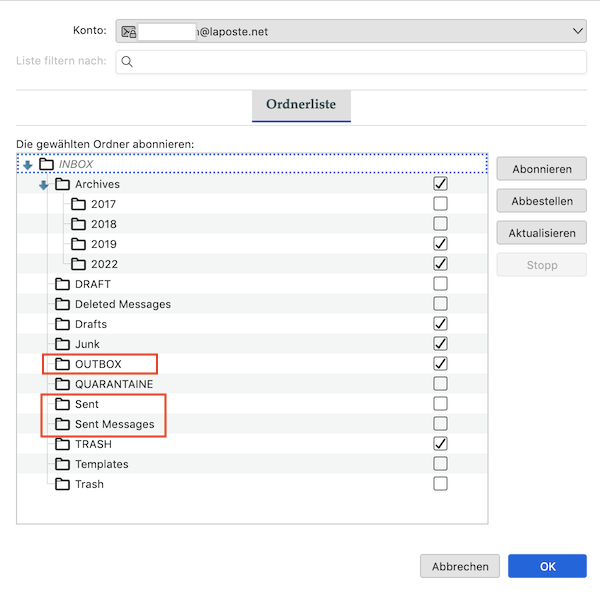Click the QUARANTAINE folder icon
The image size is (600, 595).
pos(62,384)
